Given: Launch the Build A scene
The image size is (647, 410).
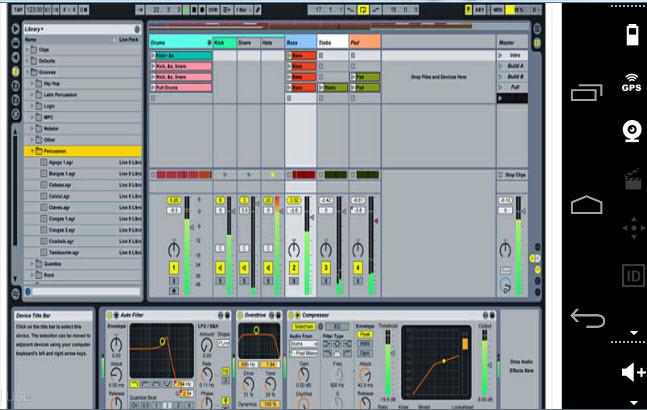Looking at the screenshot, I should click(x=501, y=66).
